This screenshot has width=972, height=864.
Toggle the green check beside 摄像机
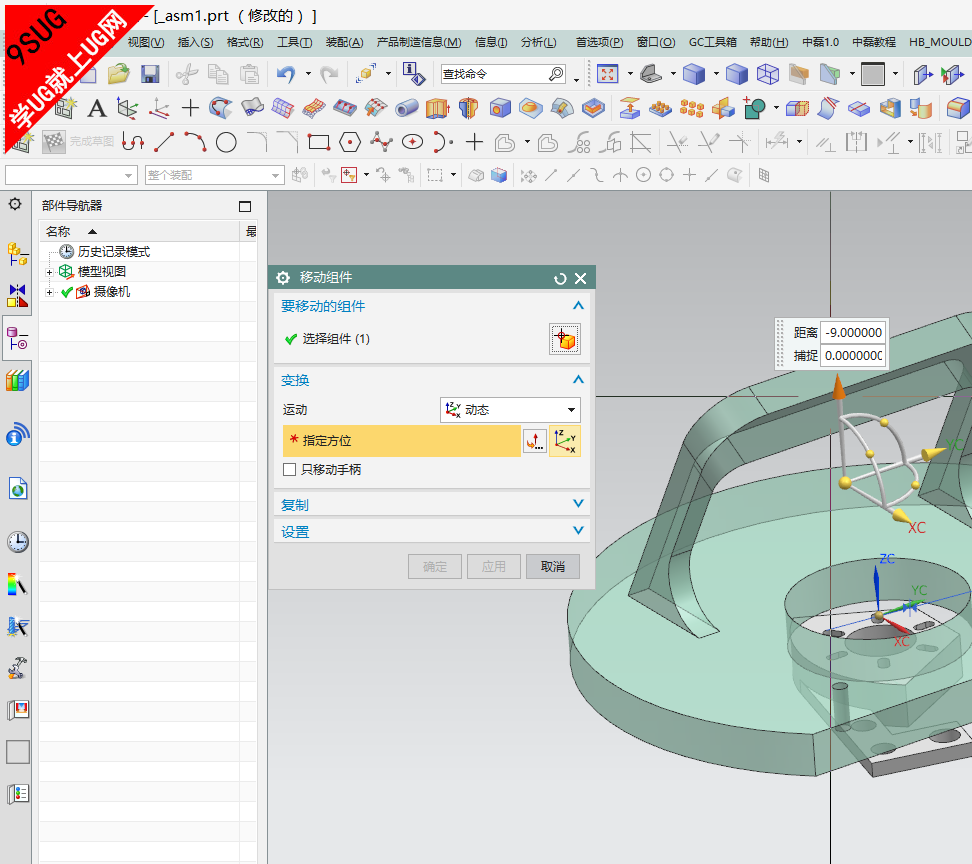click(x=67, y=292)
